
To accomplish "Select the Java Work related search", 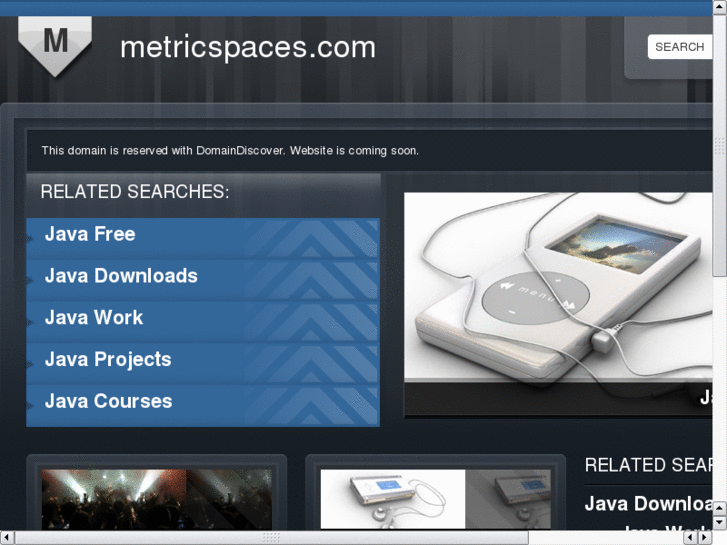I will pos(203,321).
